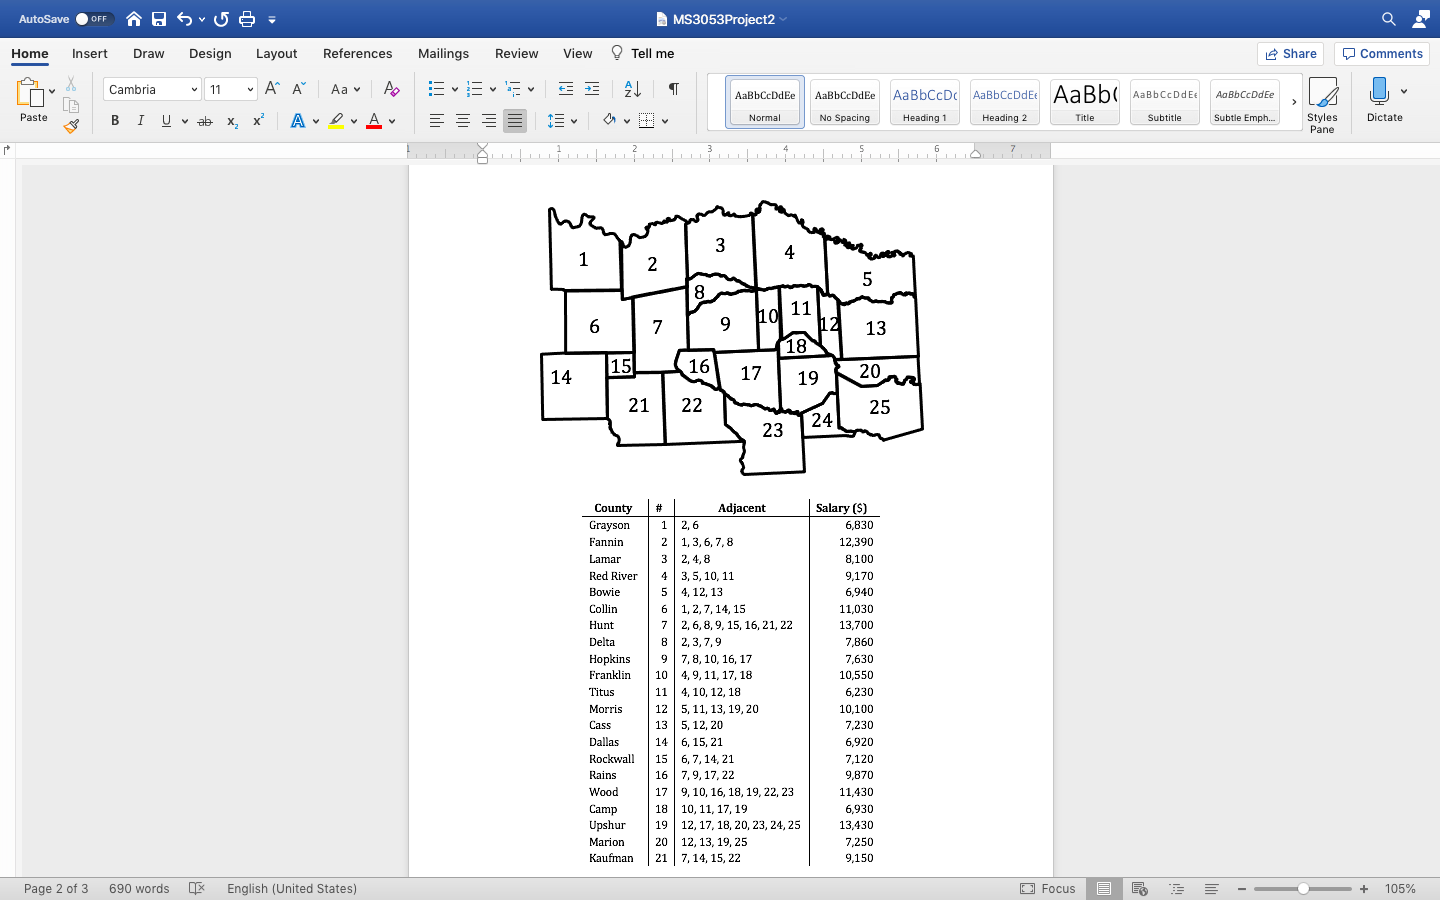Align text to the right
1440x900 pixels.
point(489,121)
